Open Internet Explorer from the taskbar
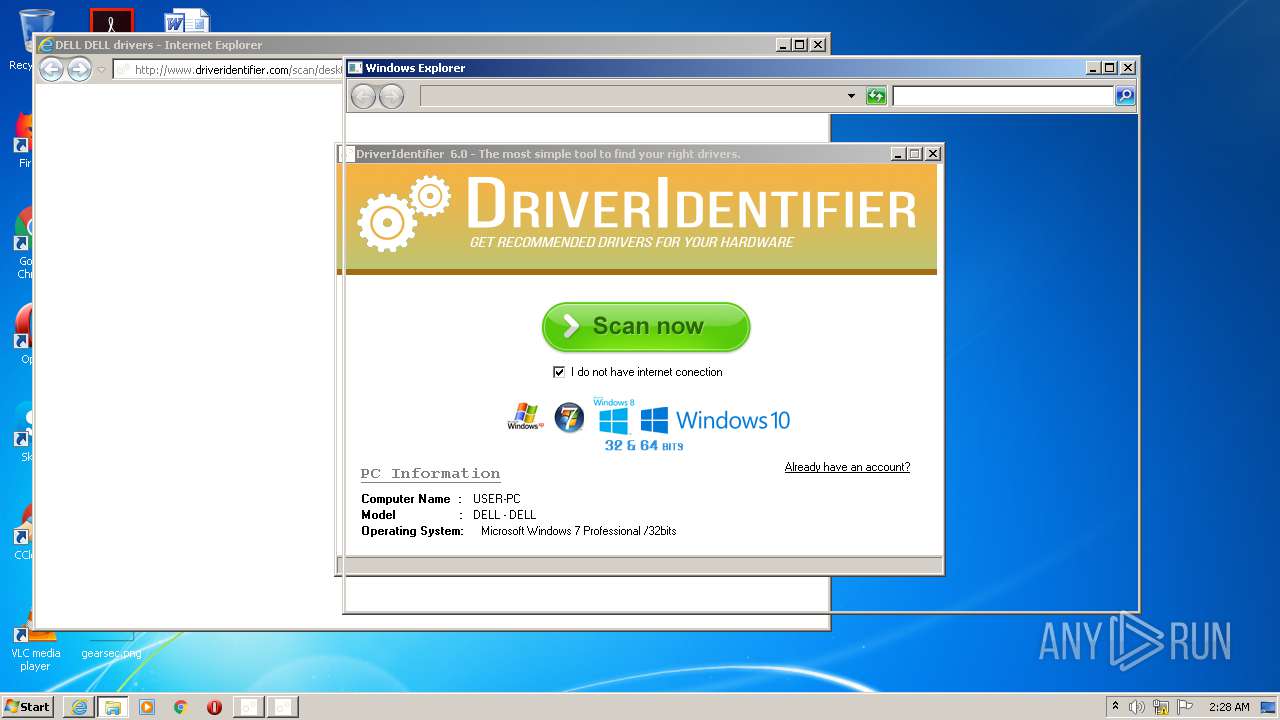The height and width of the screenshot is (720, 1280). tap(79, 707)
